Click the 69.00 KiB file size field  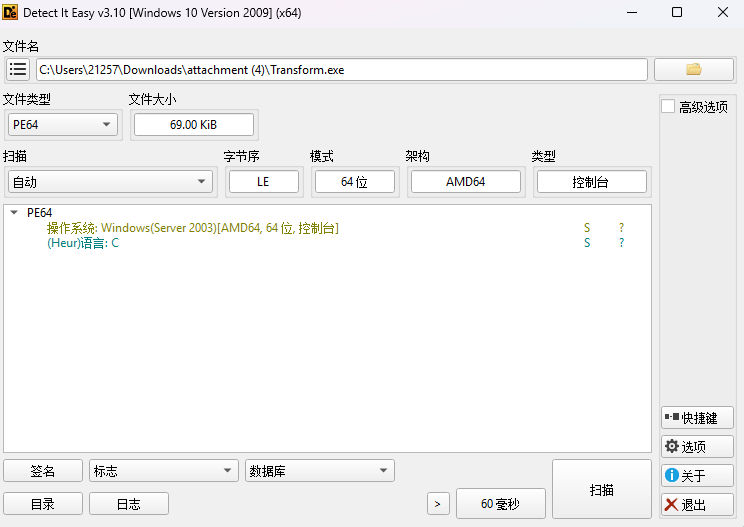click(194, 125)
